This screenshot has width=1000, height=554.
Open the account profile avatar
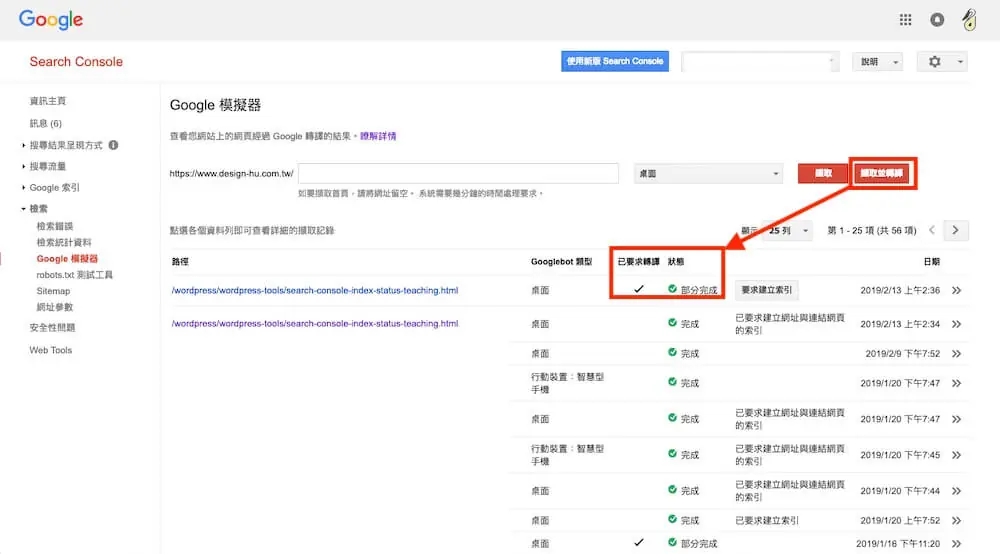pos(969,20)
